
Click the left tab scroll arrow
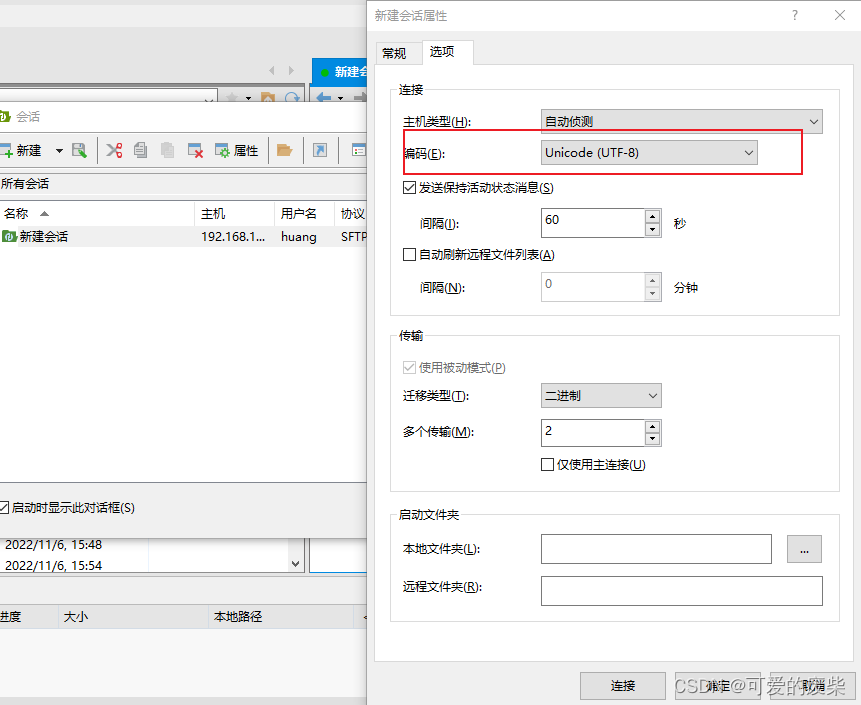pyautogui.click(x=272, y=70)
